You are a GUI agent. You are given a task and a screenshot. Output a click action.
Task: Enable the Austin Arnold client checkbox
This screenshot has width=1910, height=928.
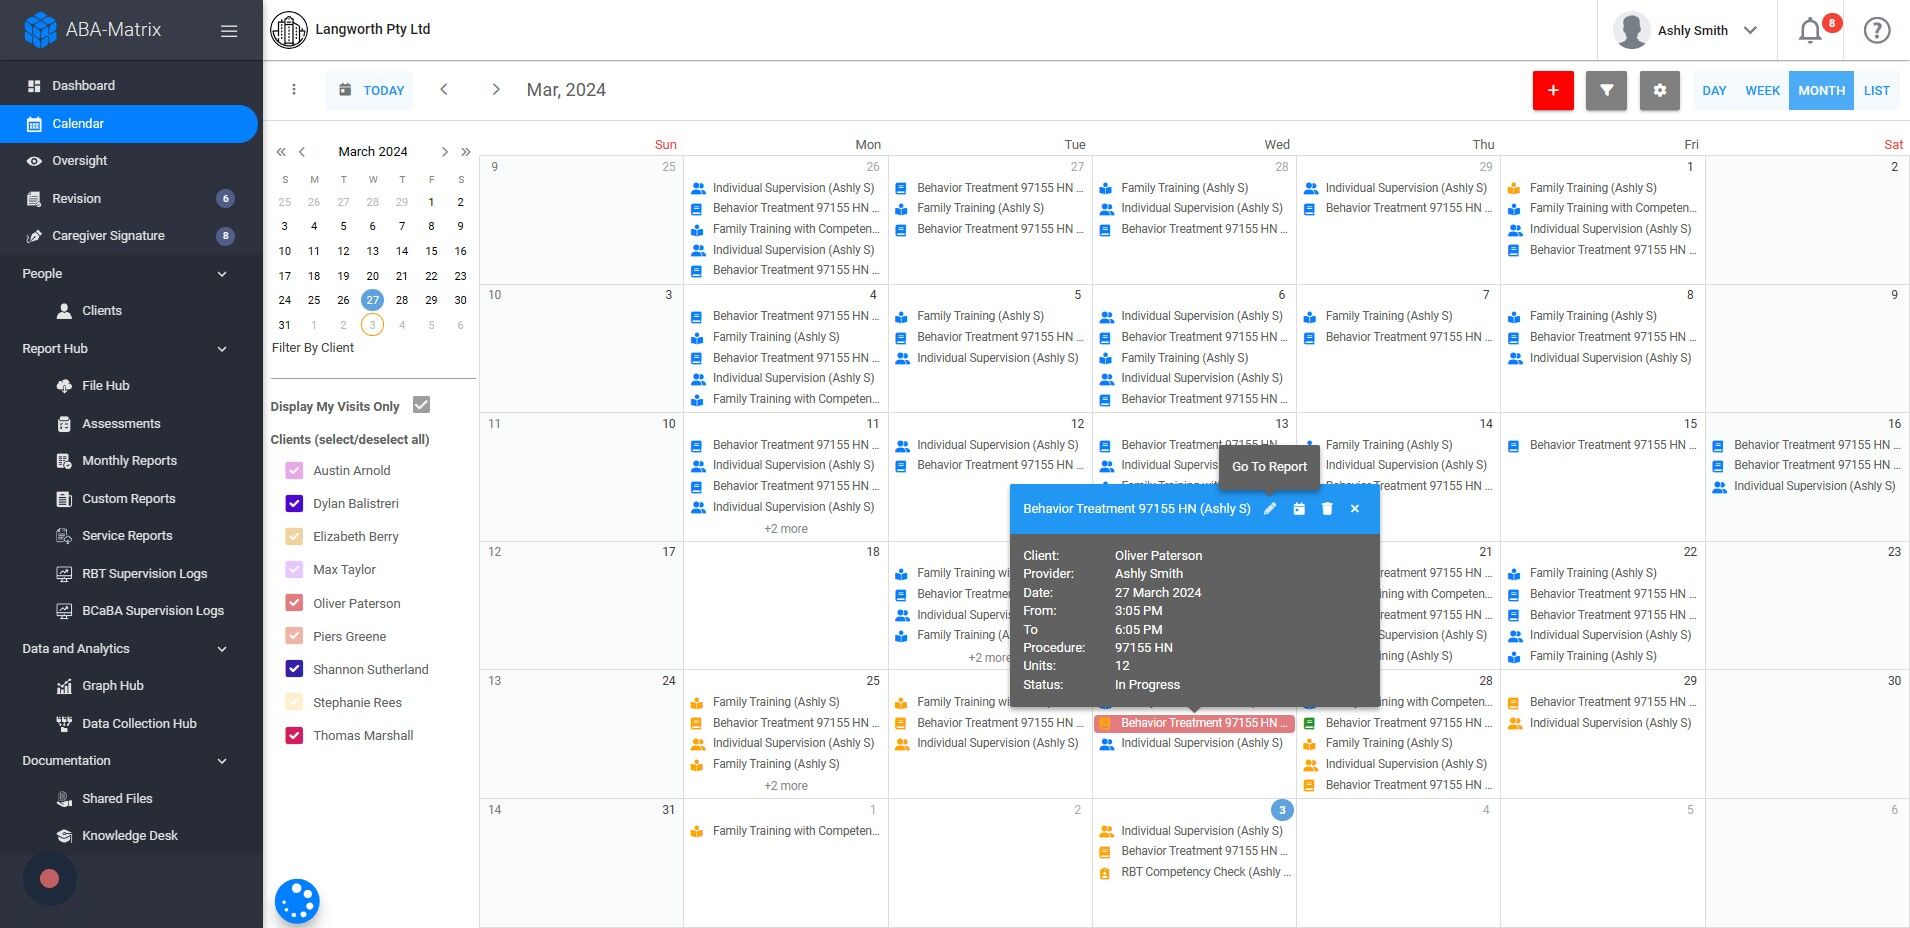tap(294, 470)
